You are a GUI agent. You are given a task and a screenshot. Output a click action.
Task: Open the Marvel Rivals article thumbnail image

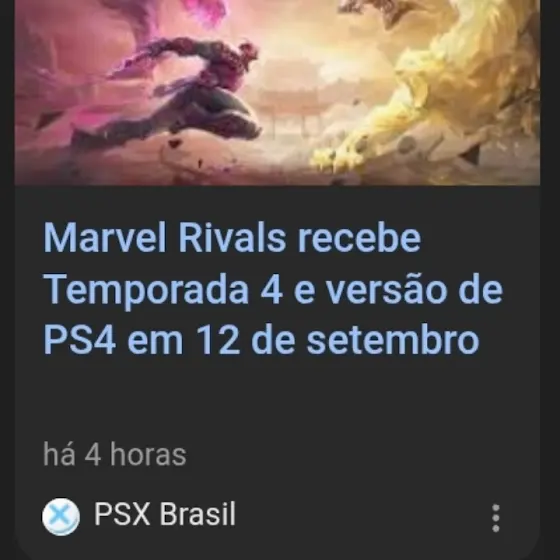(x=277, y=92)
